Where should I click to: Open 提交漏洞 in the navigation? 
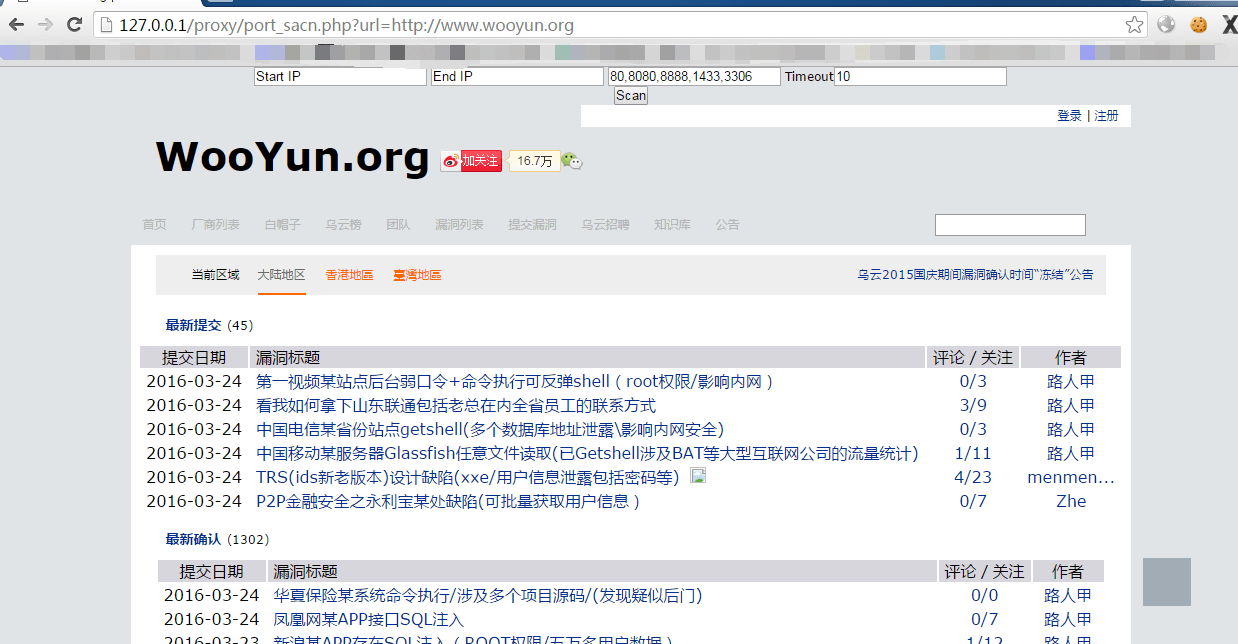click(532, 225)
